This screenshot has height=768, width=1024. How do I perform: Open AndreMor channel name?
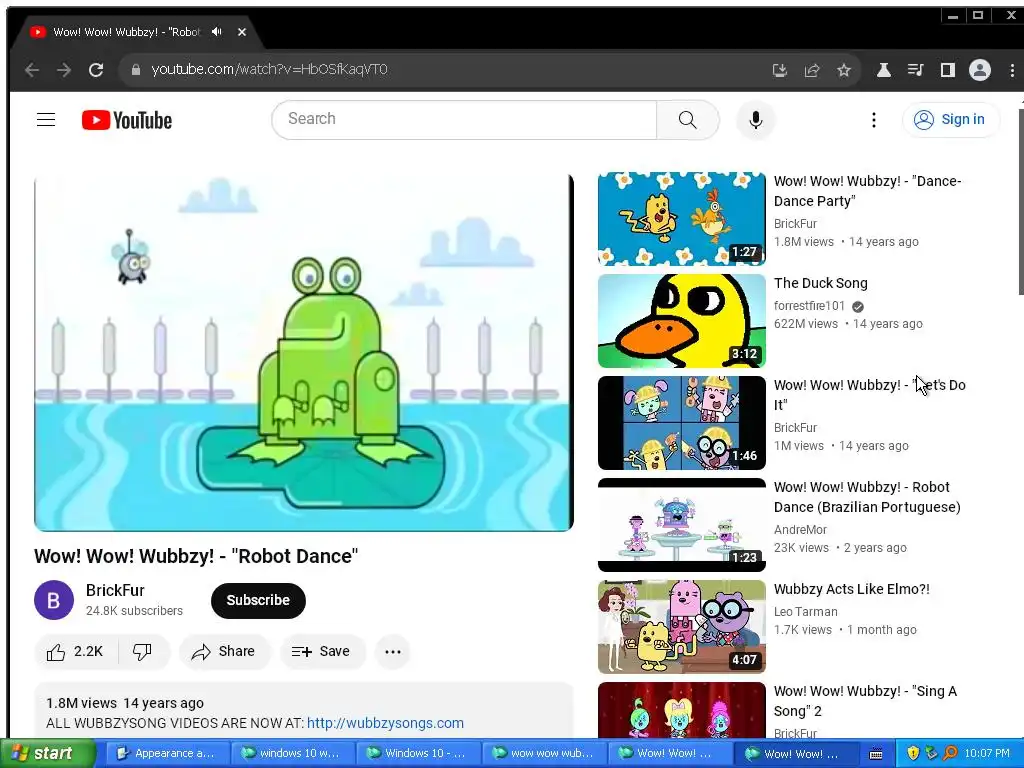pos(800,530)
